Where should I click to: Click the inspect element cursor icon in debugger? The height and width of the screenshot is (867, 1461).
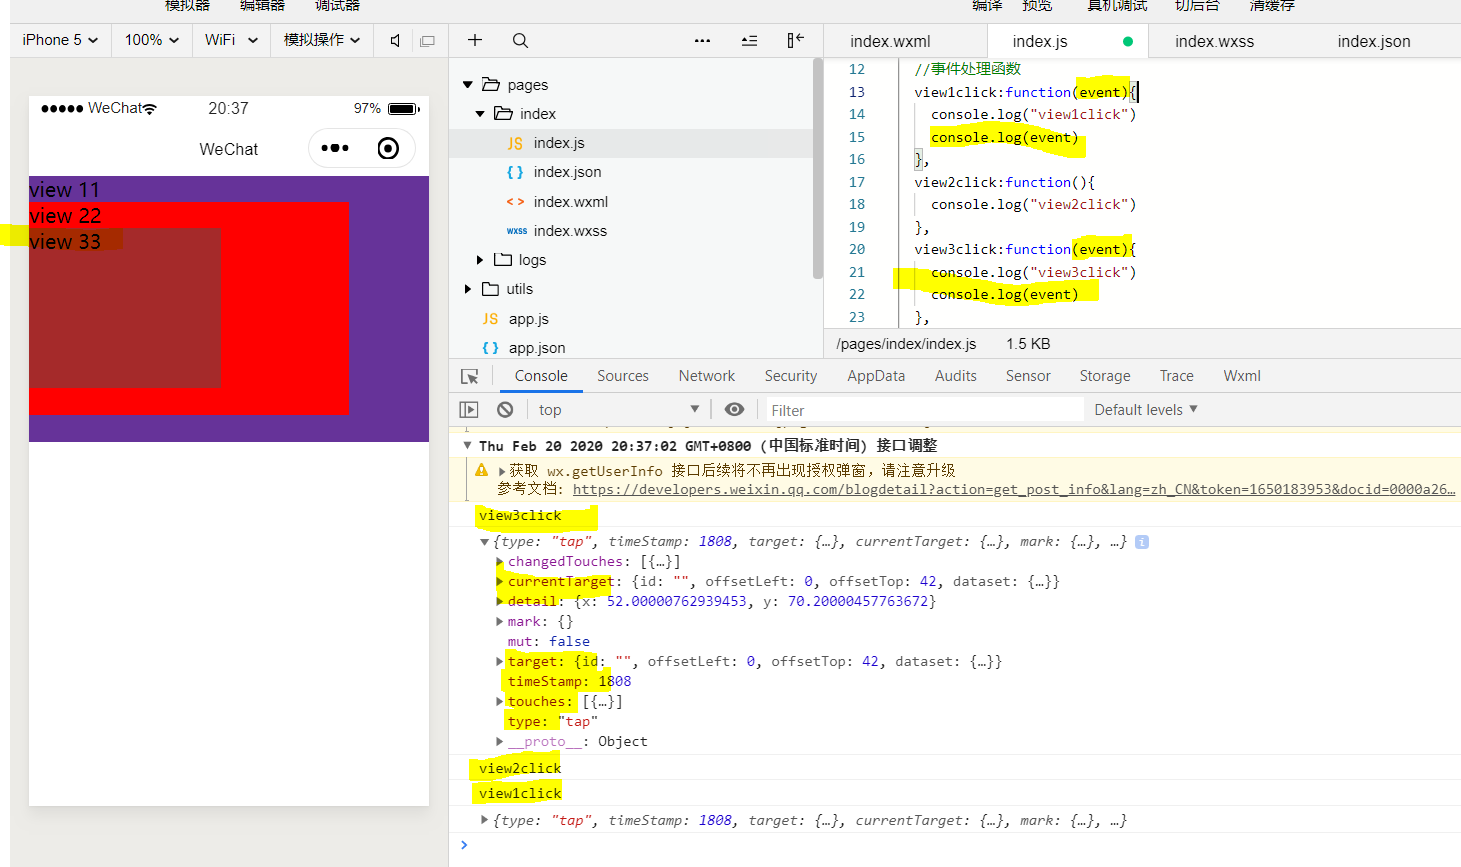coord(468,375)
